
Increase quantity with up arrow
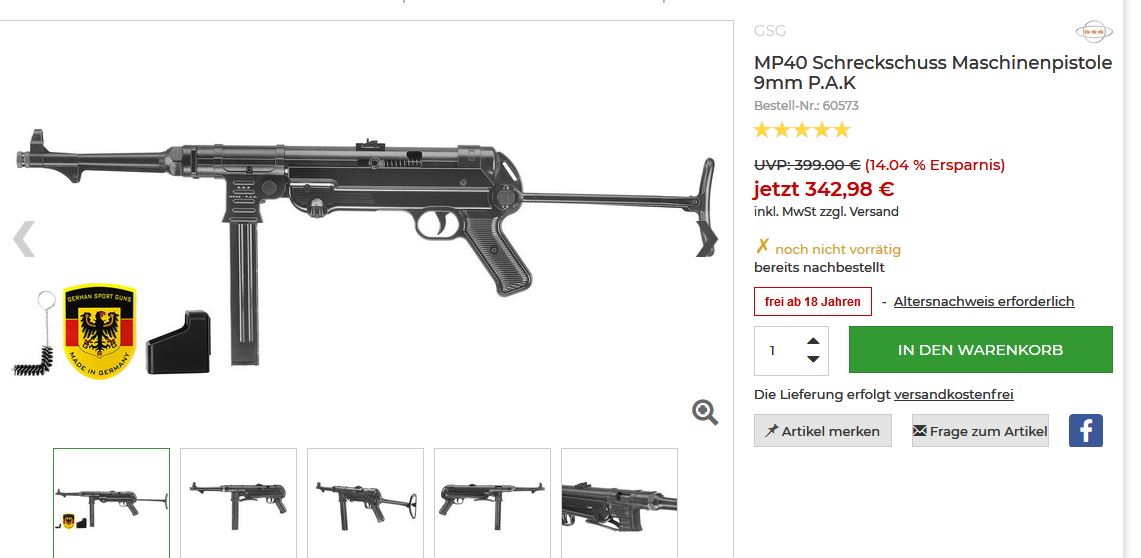click(812, 340)
